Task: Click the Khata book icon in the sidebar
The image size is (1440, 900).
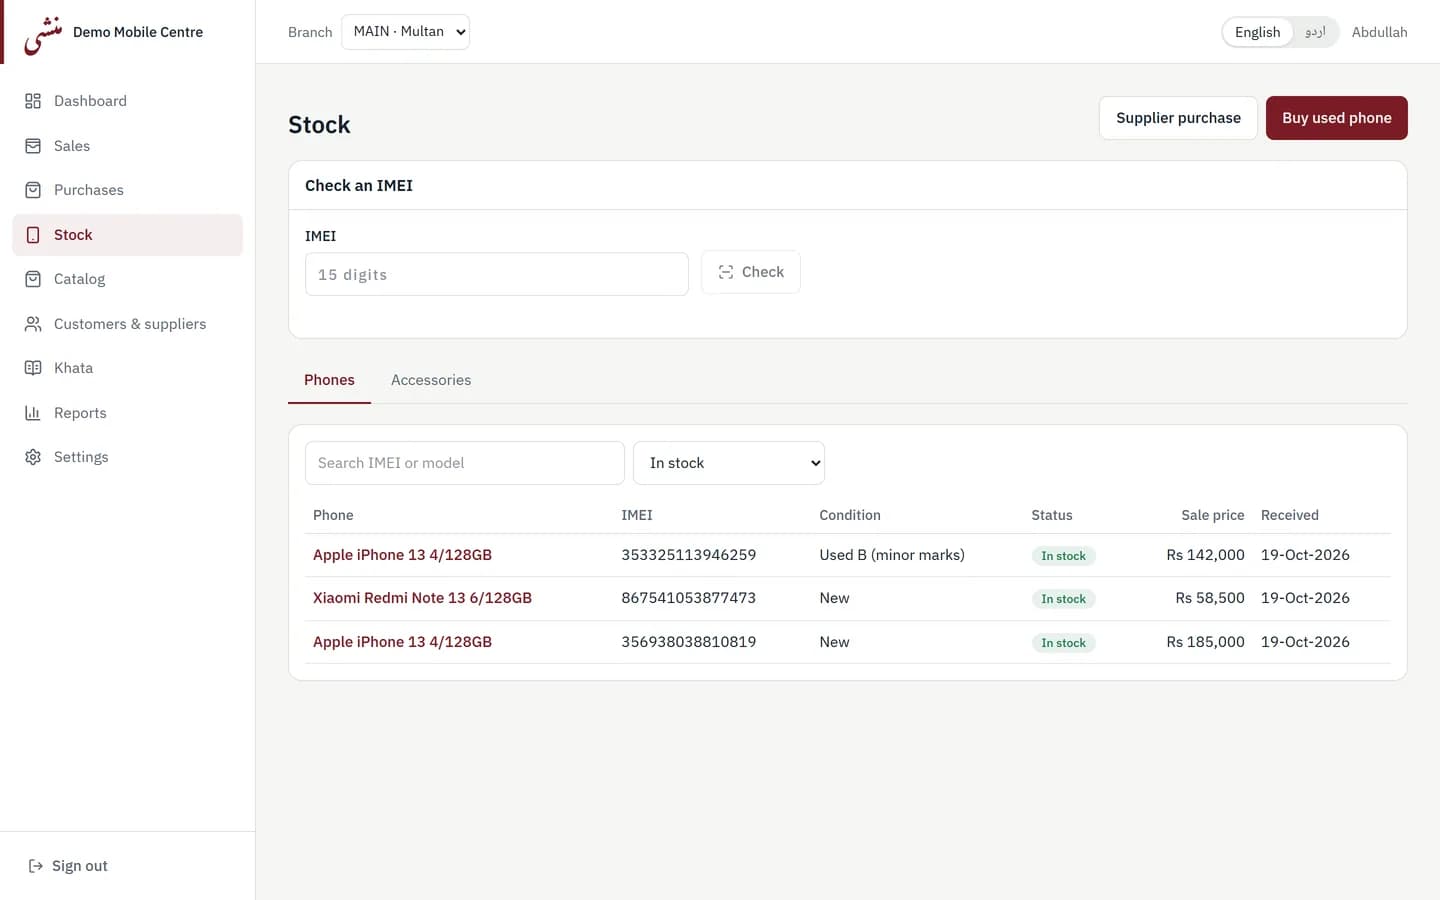Action: [x=33, y=368]
